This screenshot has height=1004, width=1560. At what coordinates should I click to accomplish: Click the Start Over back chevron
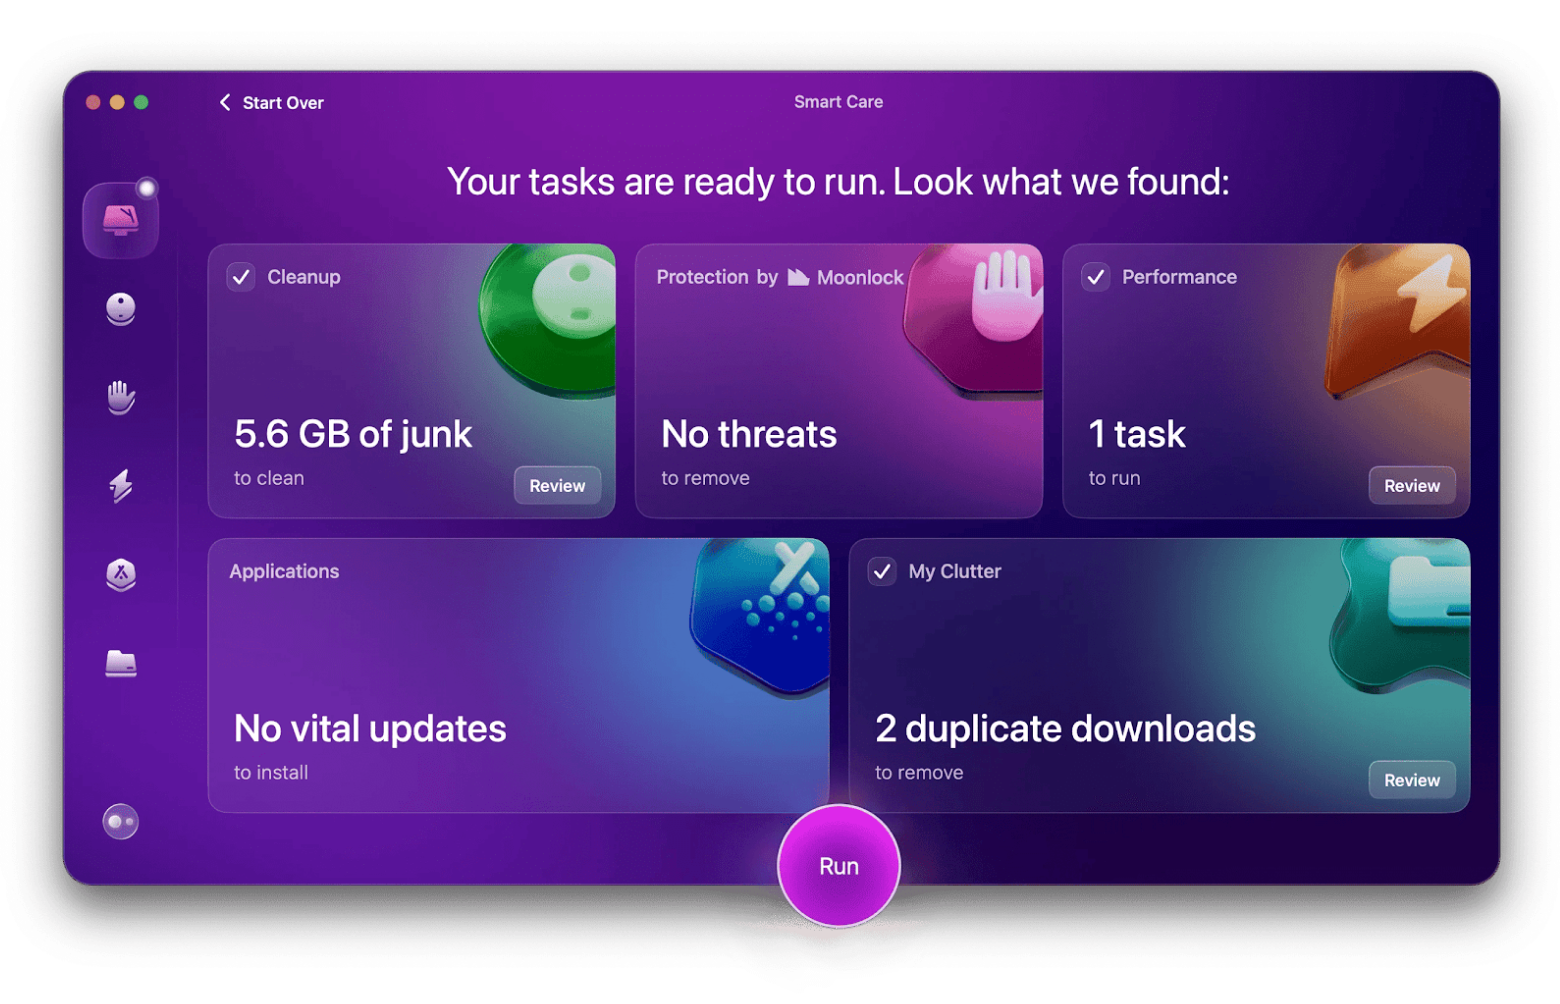click(224, 102)
